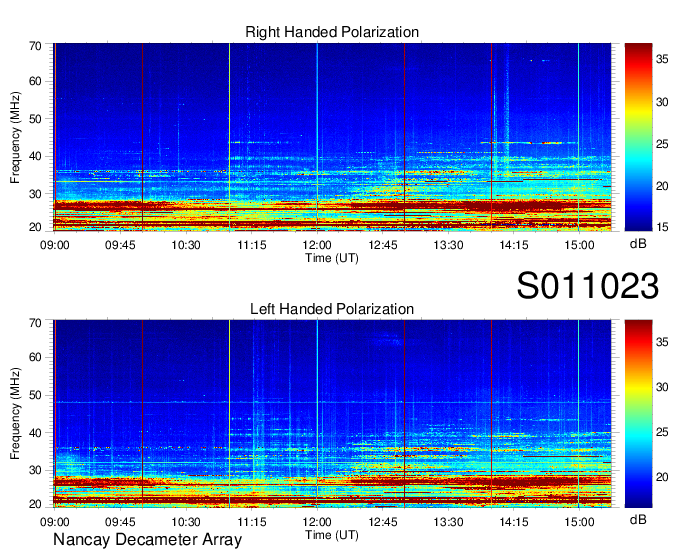This screenshot has width=680, height=552.
Task: Click the "70" frequency tick of Left Handed plot
Action: pyautogui.click(x=35, y=323)
